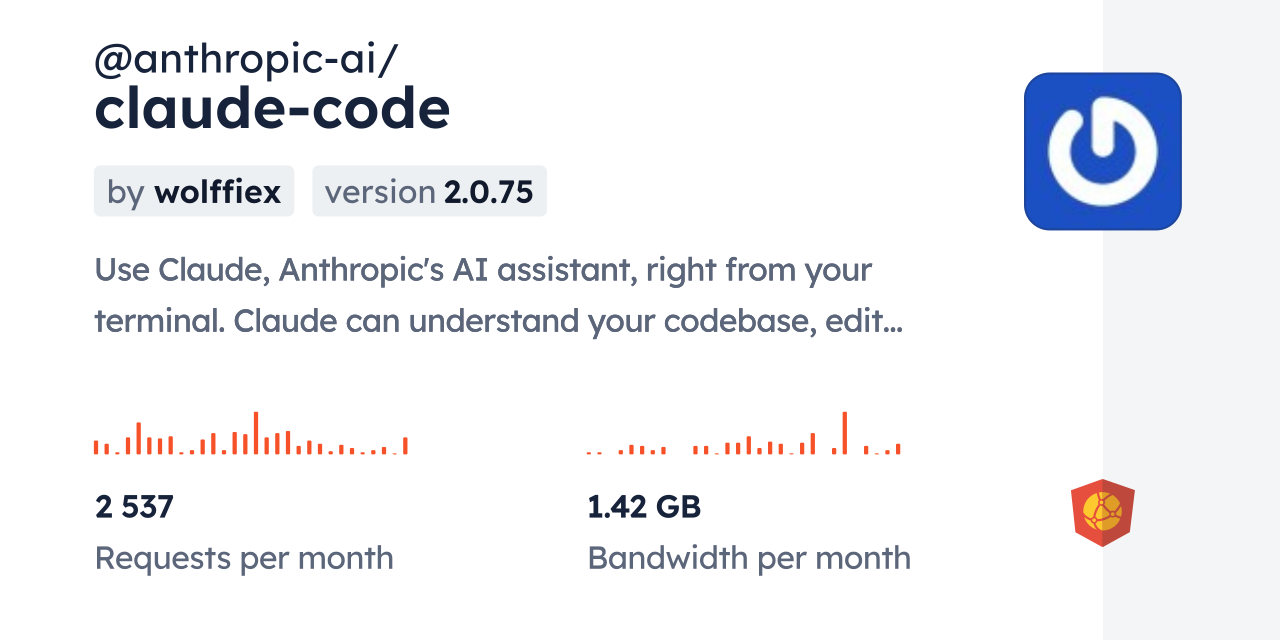The image size is (1280, 640).
Task: Click the blue power-symbol avatar icon
Action: coord(1102,151)
